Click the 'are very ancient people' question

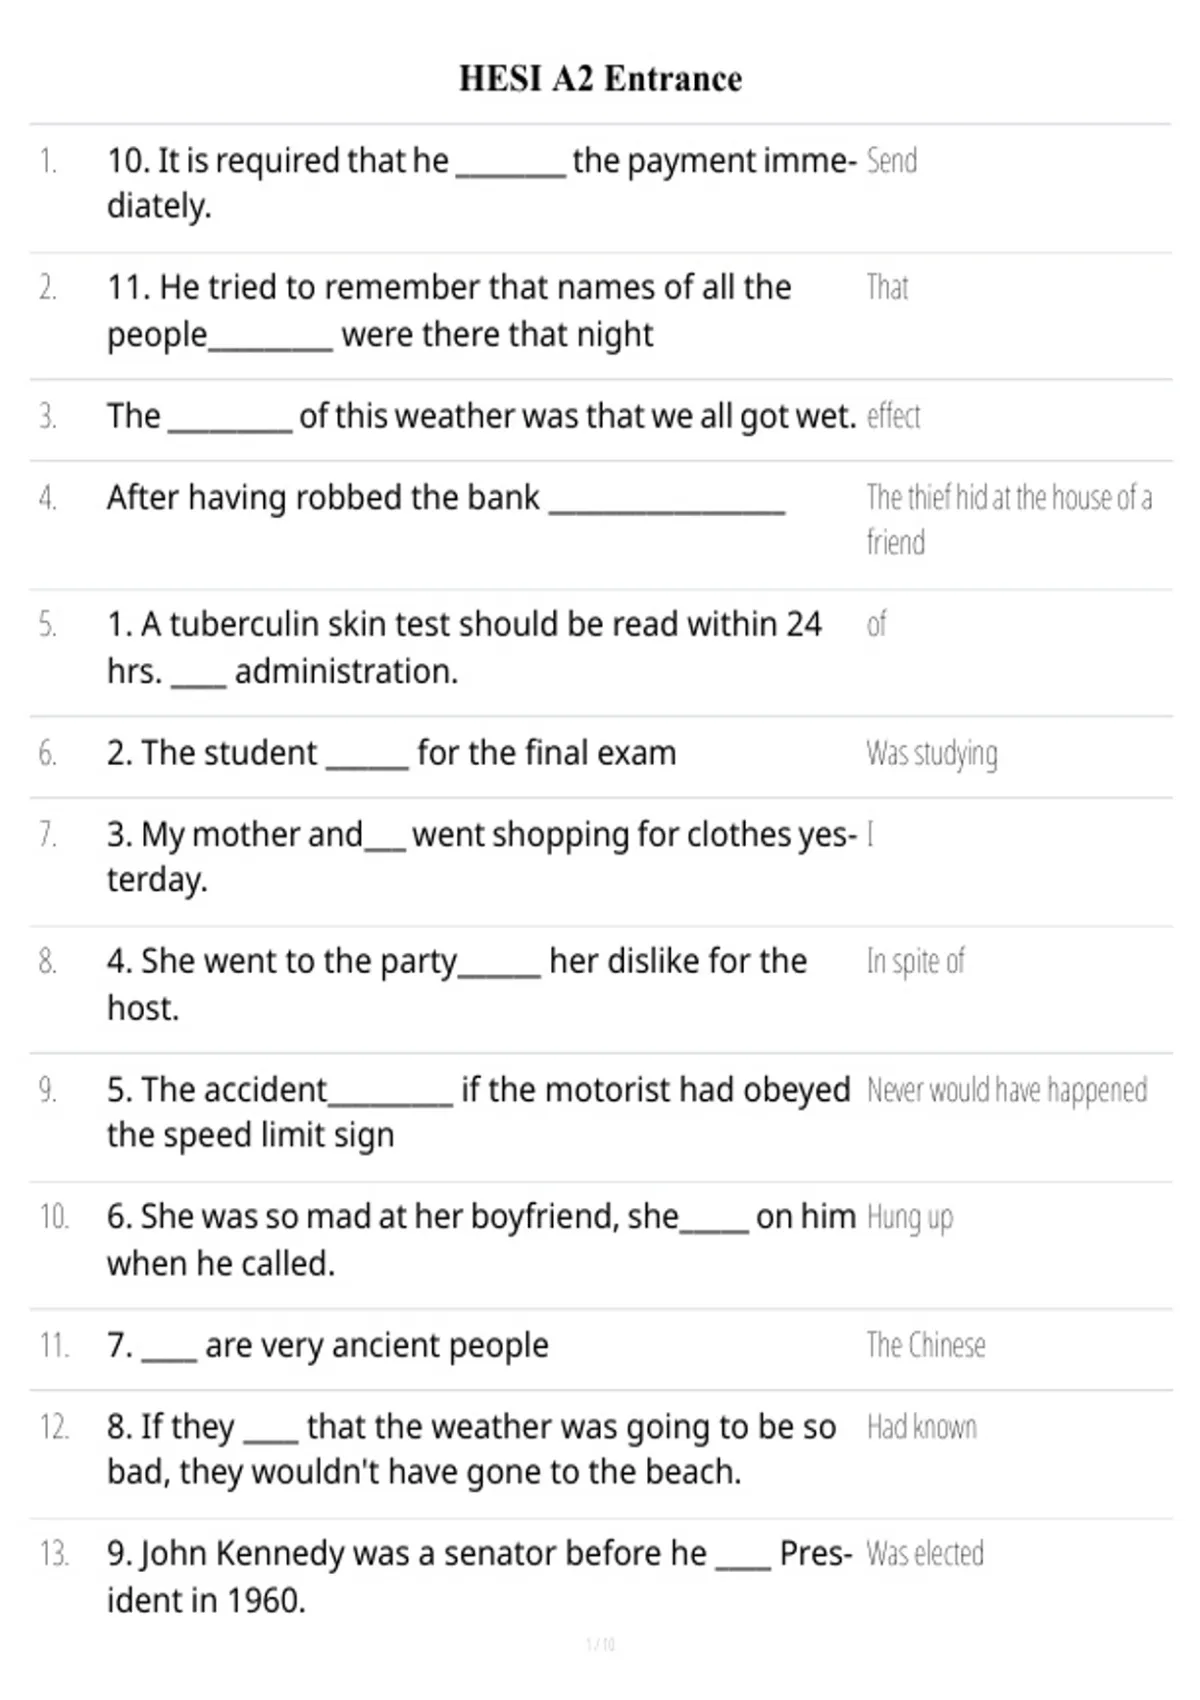(328, 1346)
